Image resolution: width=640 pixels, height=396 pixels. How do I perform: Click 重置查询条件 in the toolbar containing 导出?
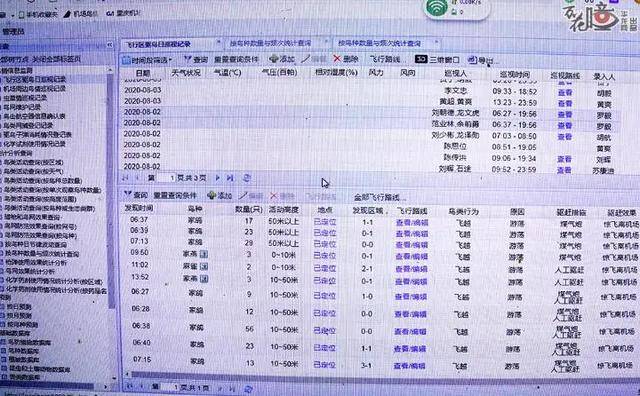tap(236, 59)
